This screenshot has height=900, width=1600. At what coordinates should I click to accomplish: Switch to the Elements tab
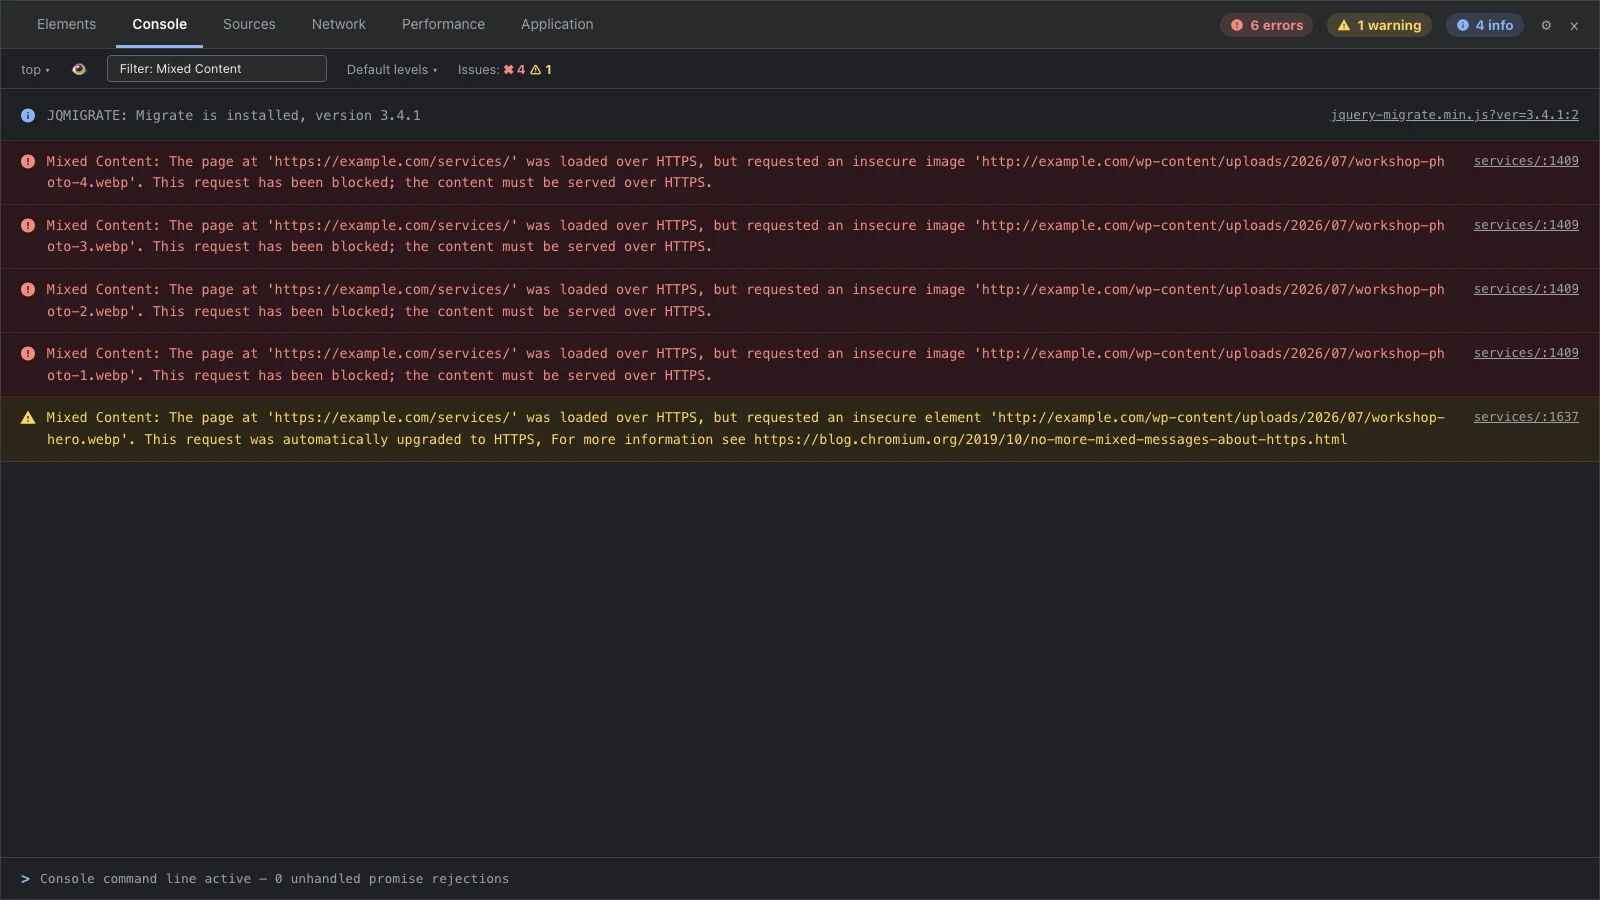click(x=67, y=24)
